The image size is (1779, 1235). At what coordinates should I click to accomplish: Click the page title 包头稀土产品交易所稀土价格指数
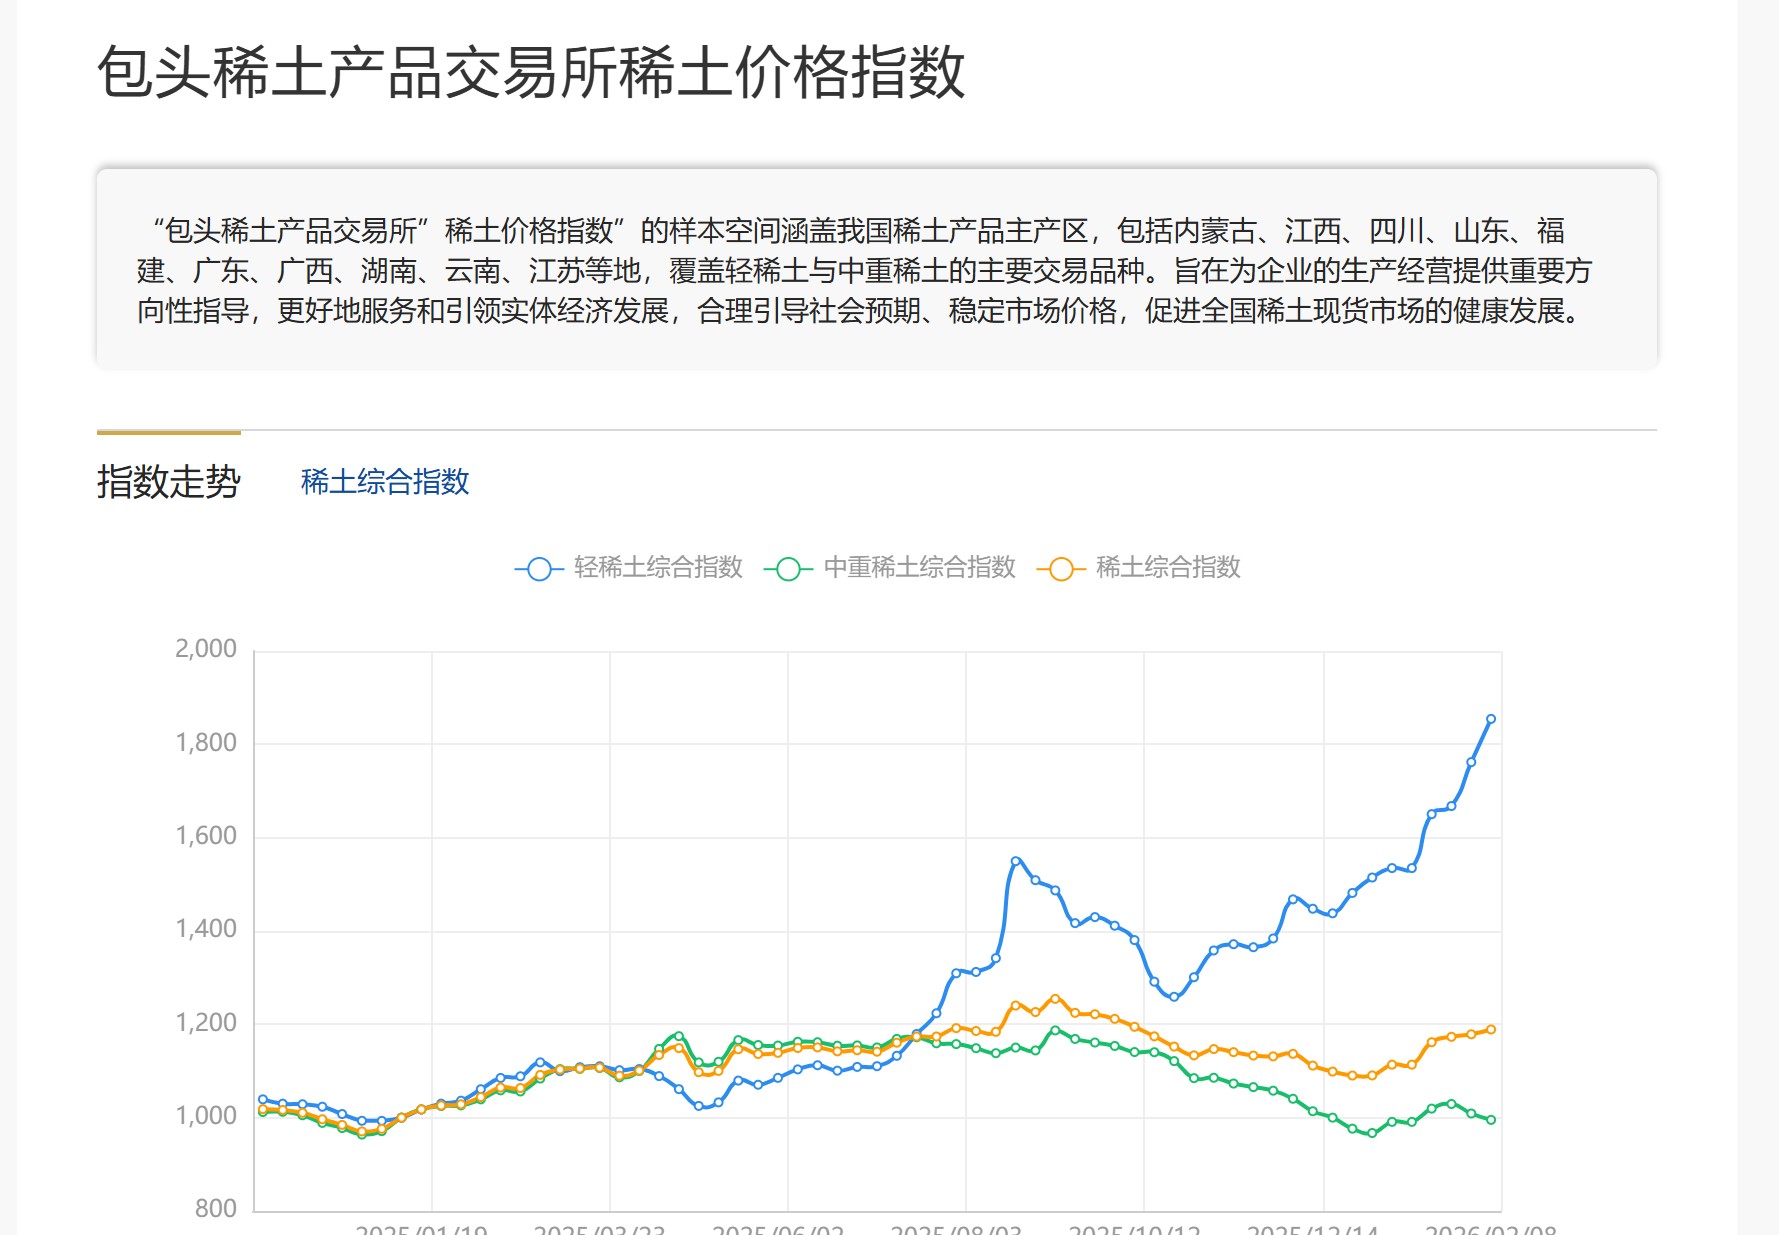531,72
